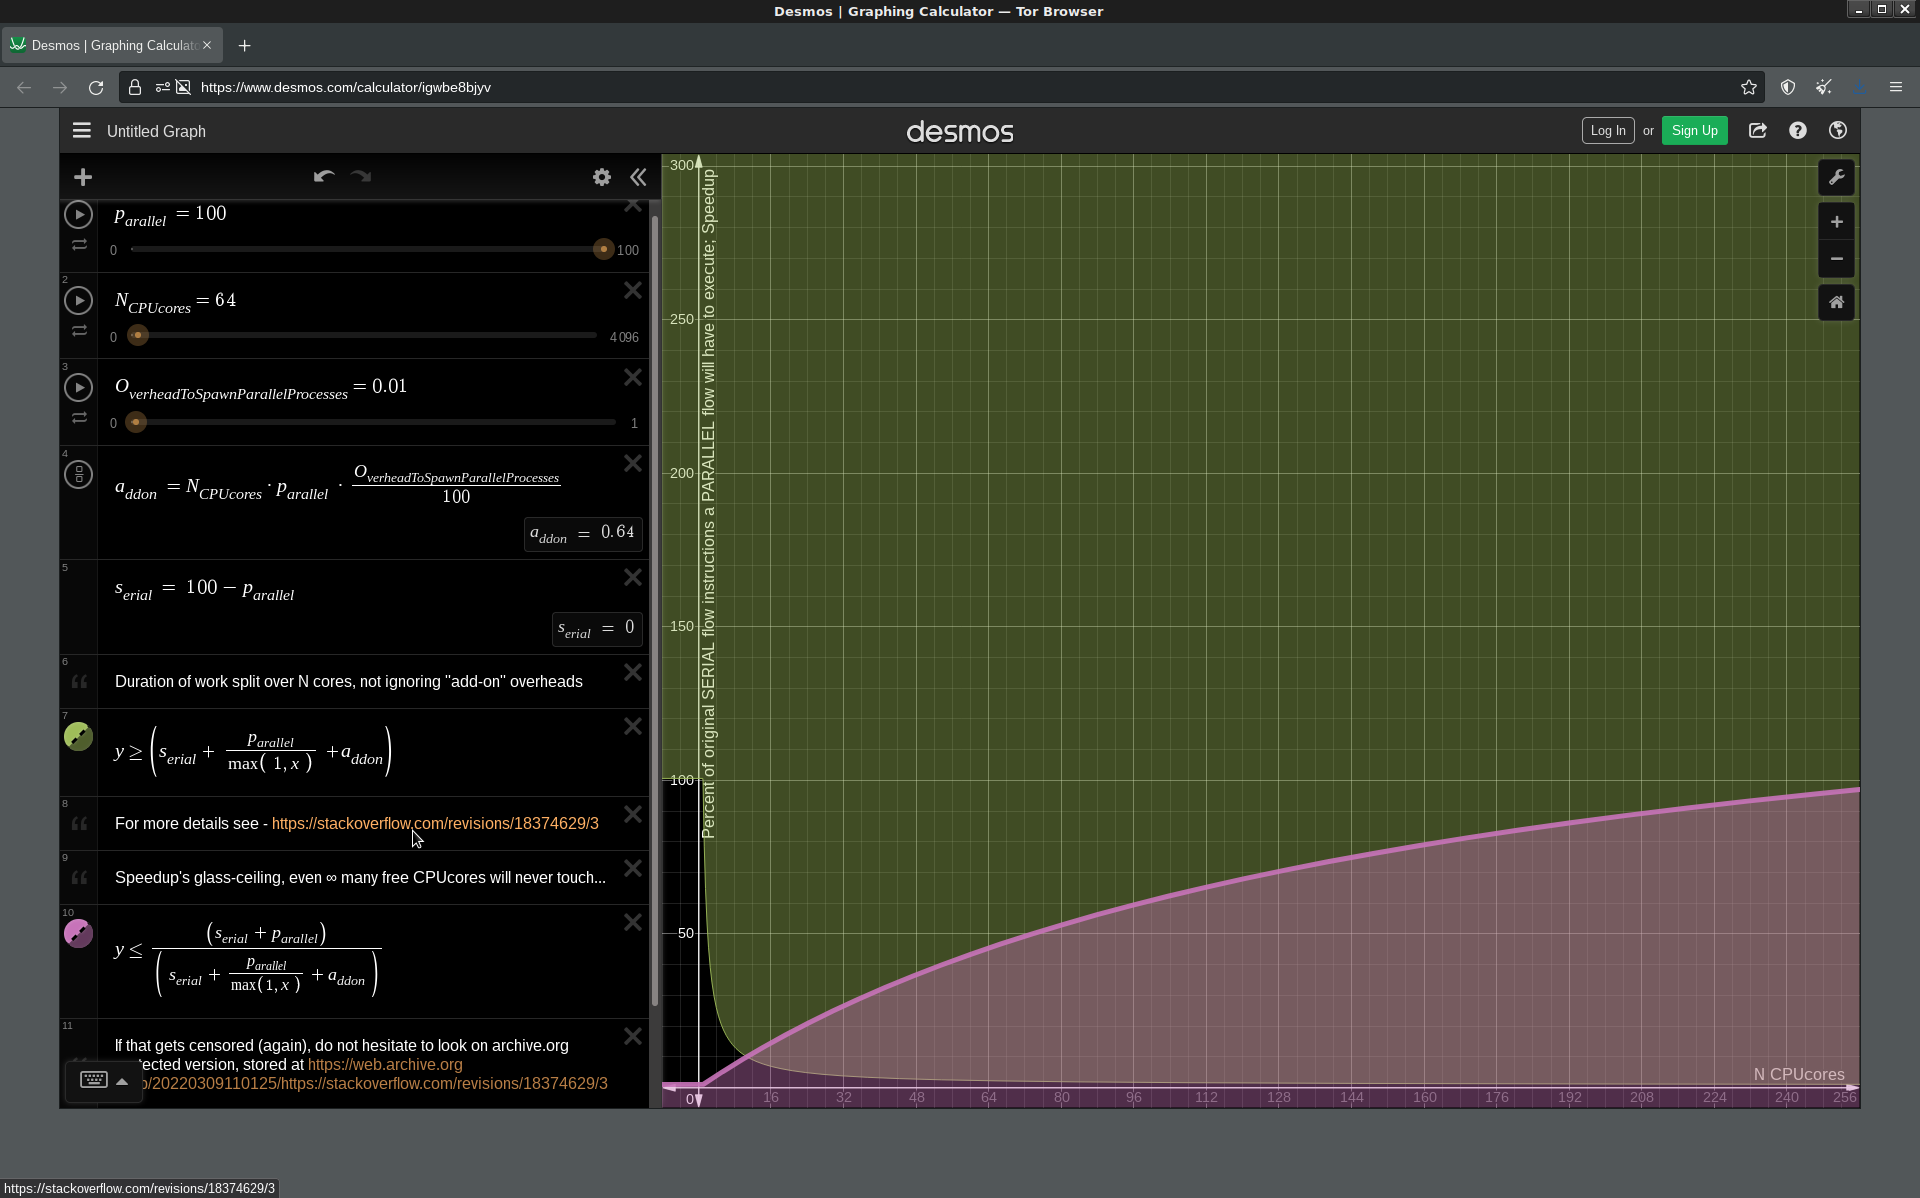Undo the last edit

pyautogui.click(x=324, y=177)
